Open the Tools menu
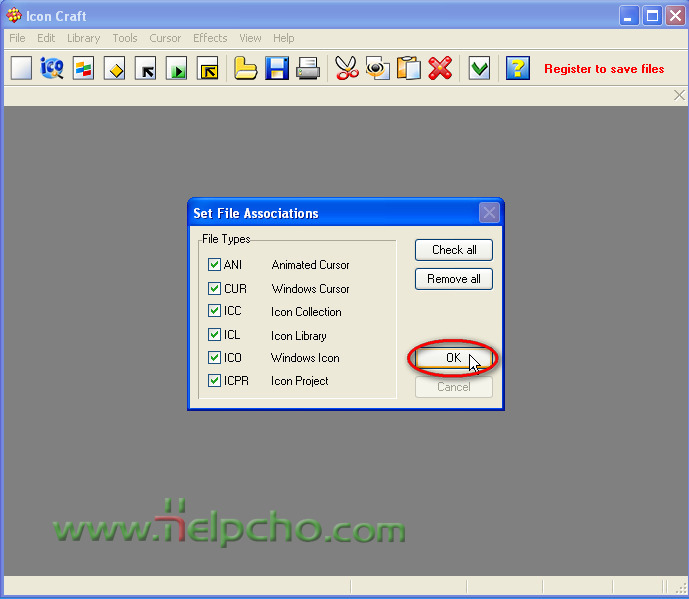This screenshot has width=689, height=599. [x=125, y=38]
